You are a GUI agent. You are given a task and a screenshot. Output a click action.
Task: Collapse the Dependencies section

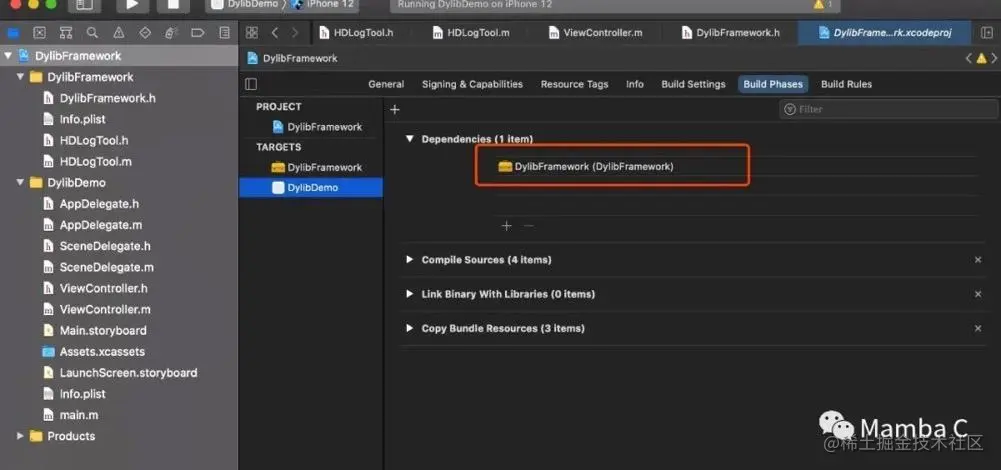click(x=410, y=139)
